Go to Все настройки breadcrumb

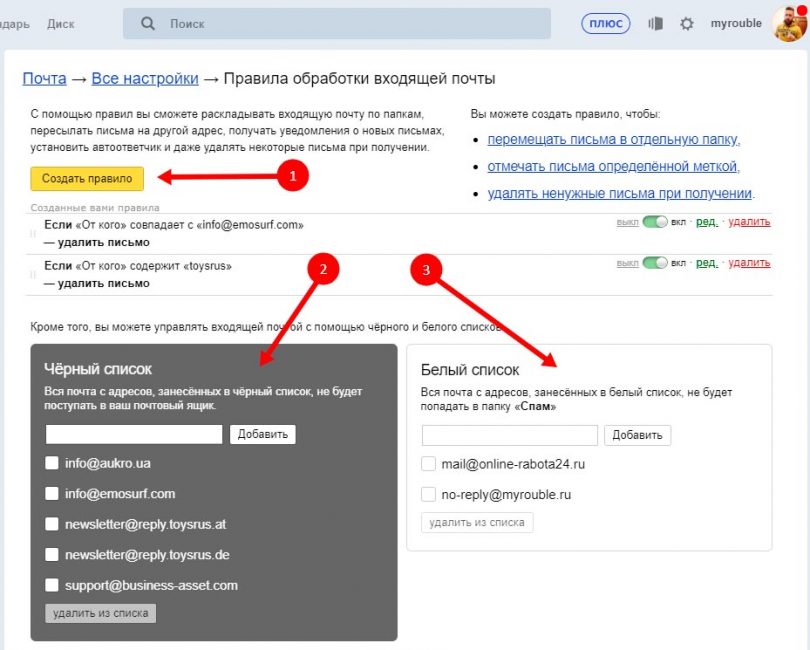click(144, 79)
